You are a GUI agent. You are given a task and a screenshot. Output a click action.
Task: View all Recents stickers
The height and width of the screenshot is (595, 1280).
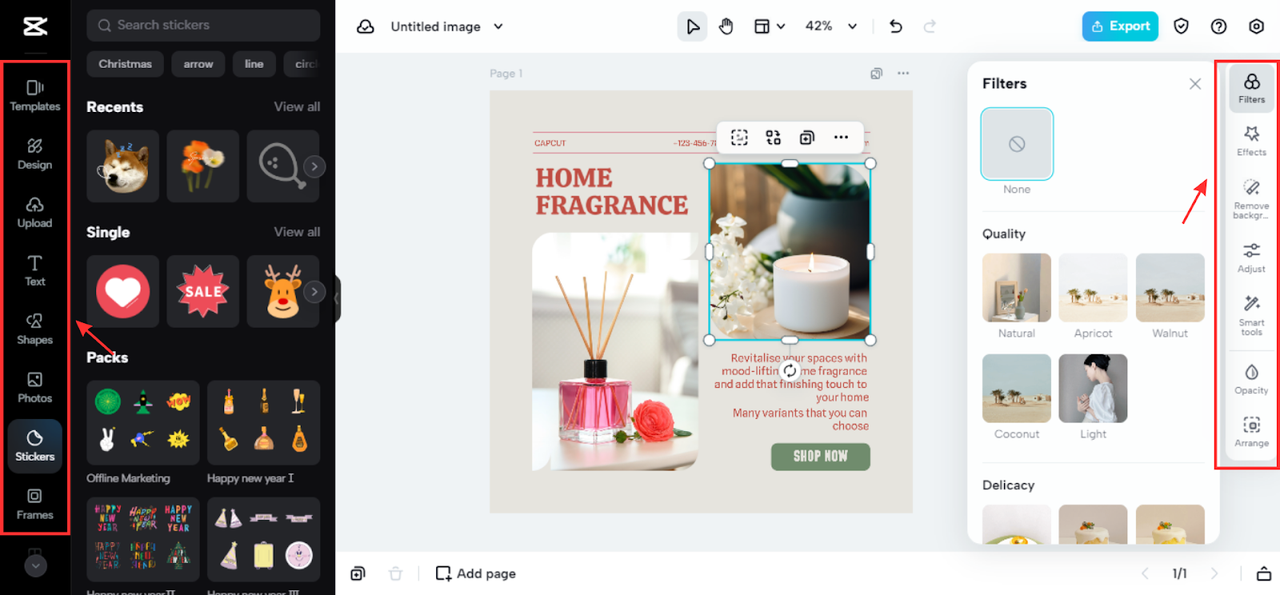pos(297,107)
